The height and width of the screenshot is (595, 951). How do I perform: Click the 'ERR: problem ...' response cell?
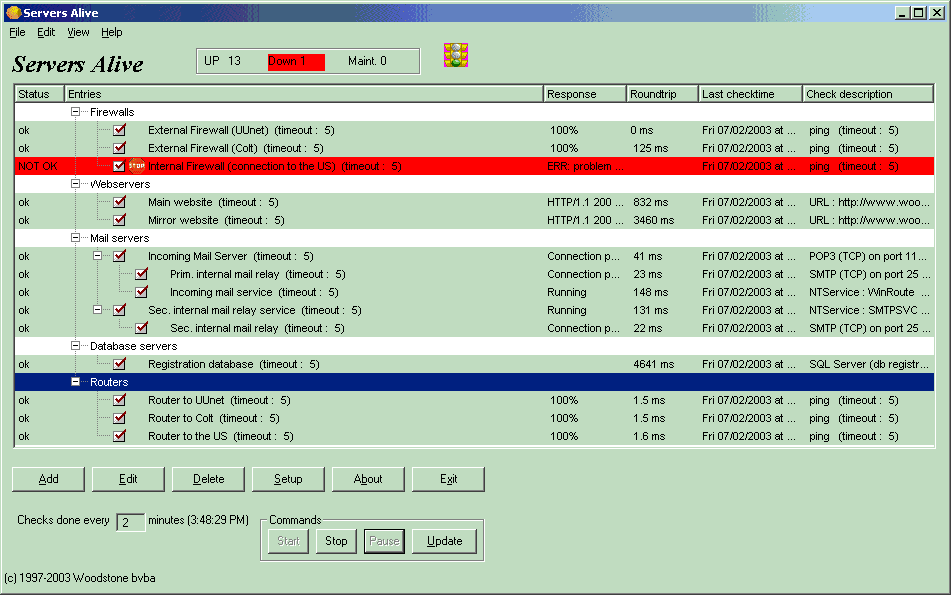pos(585,166)
